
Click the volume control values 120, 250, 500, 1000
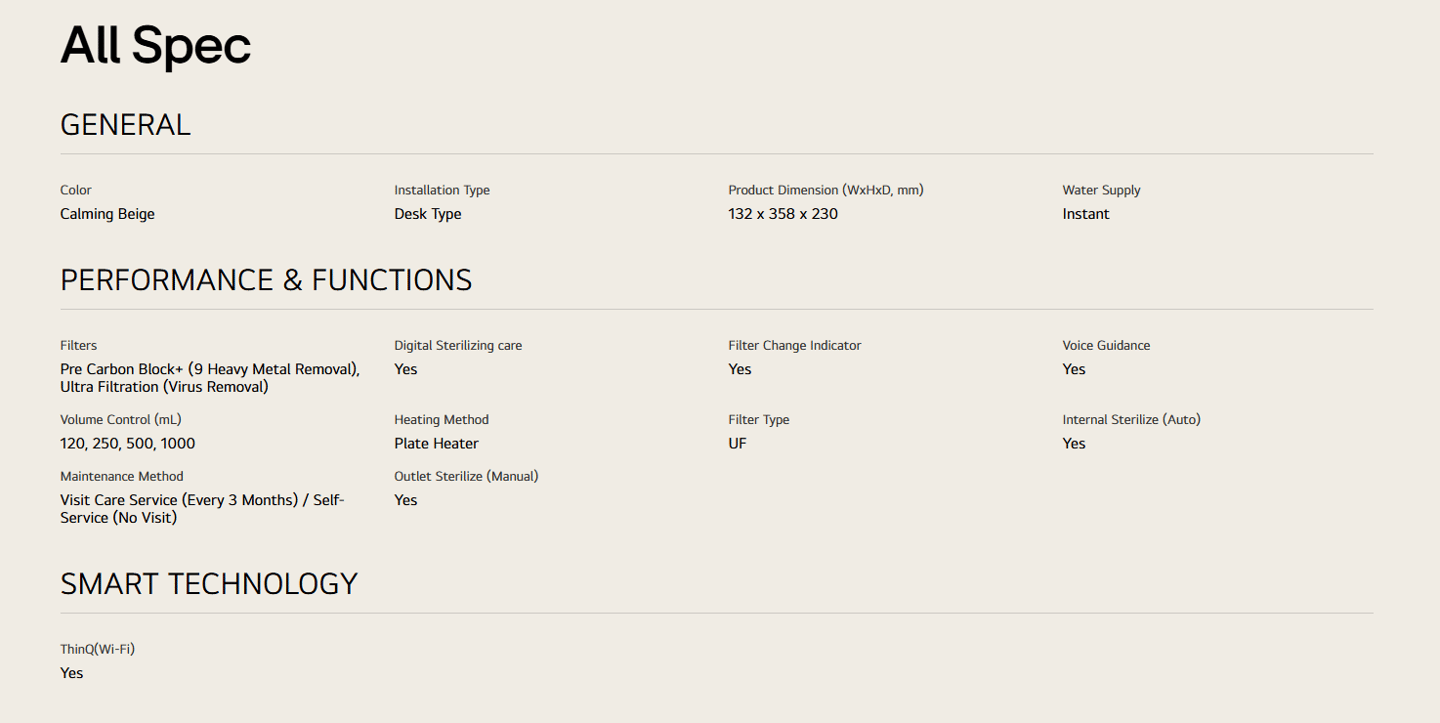(x=127, y=443)
